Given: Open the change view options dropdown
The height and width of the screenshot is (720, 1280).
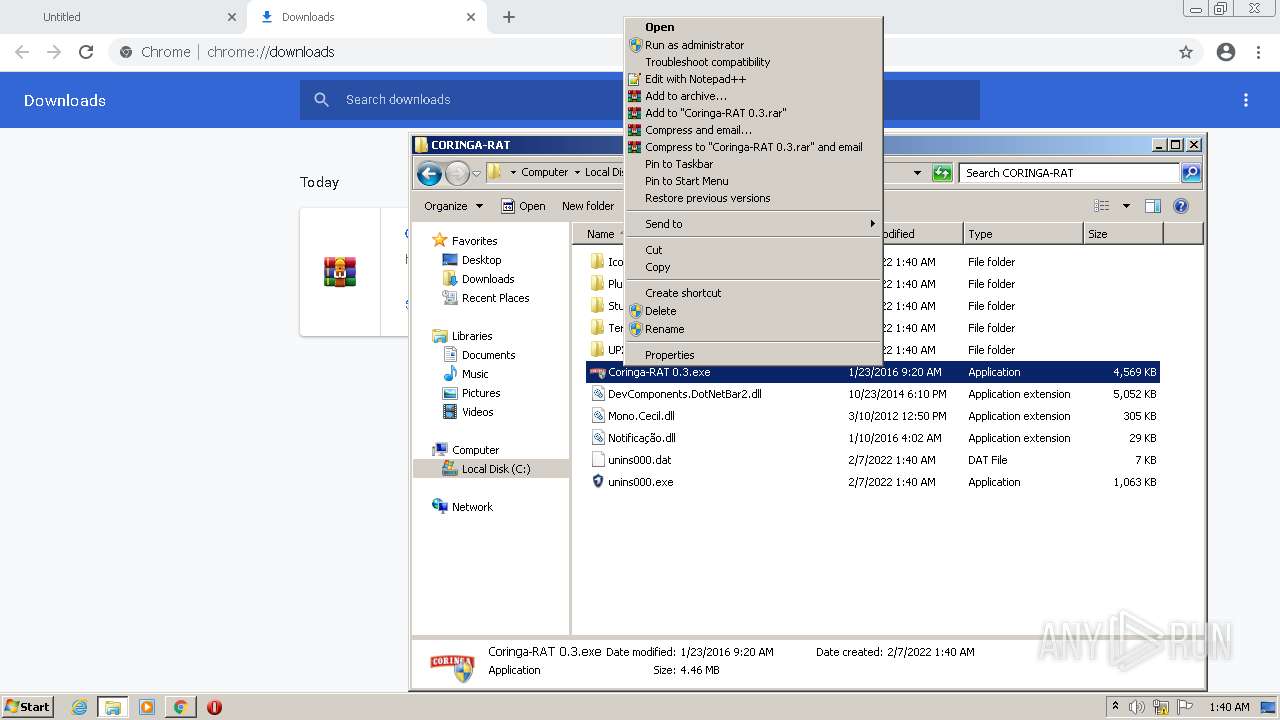Looking at the screenshot, I should tap(1126, 206).
